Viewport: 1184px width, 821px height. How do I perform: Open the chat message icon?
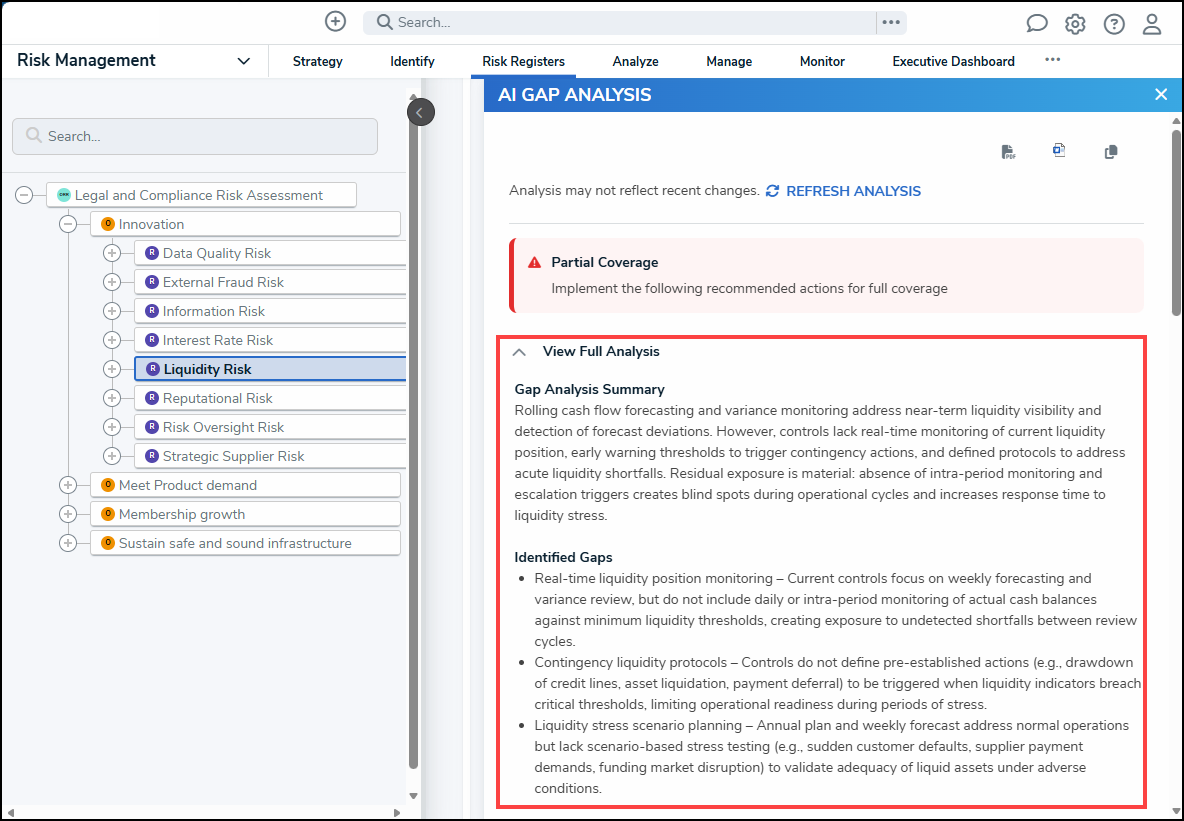(x=1037, y=23)
